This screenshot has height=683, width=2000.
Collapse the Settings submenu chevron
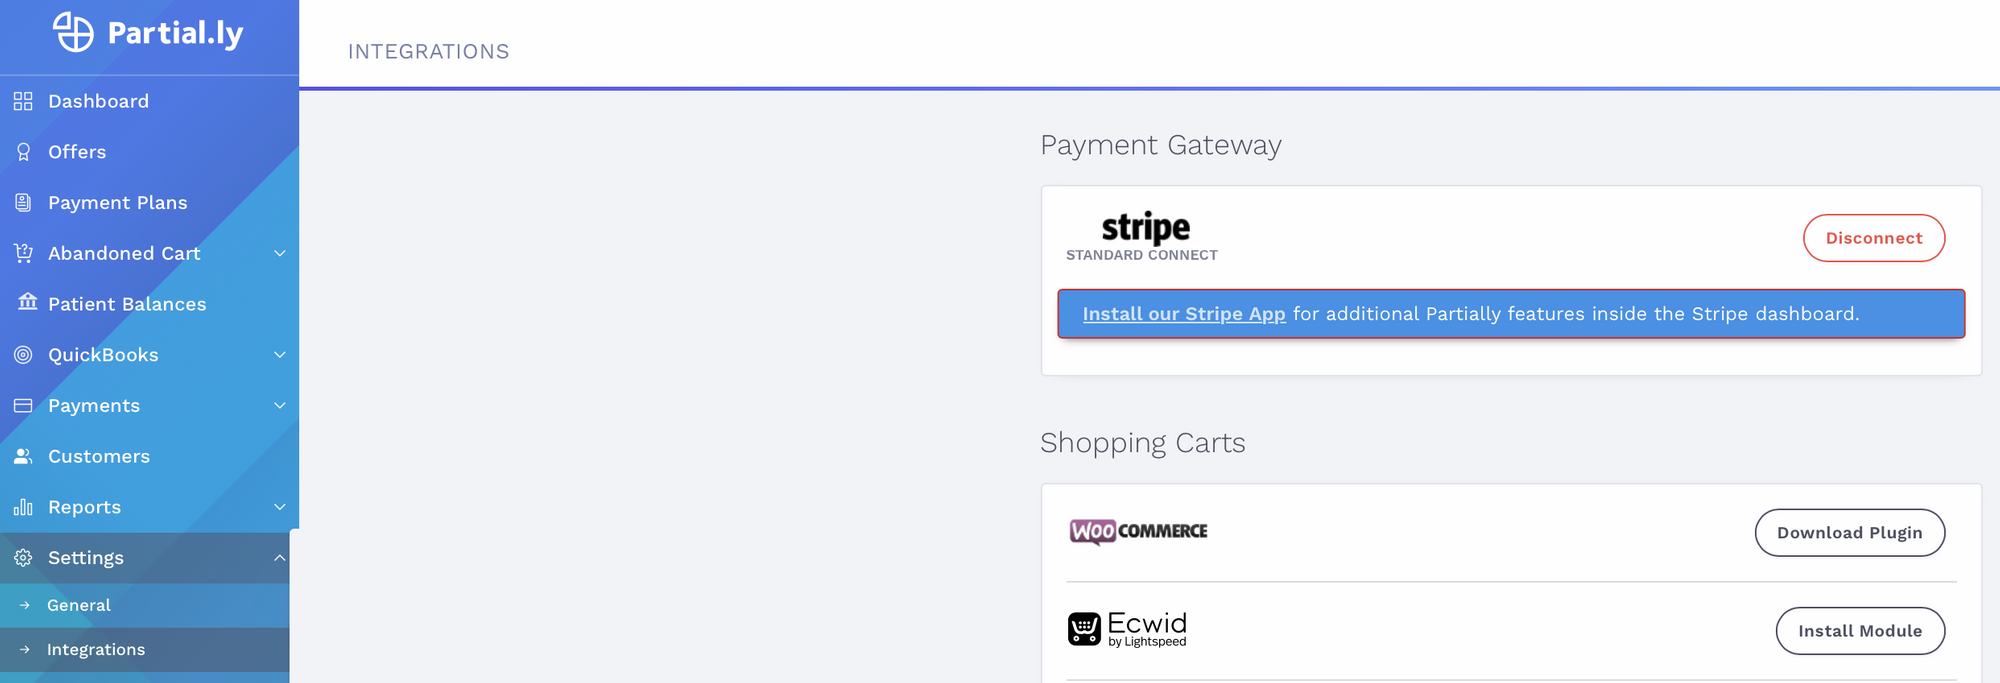point(280,557)
